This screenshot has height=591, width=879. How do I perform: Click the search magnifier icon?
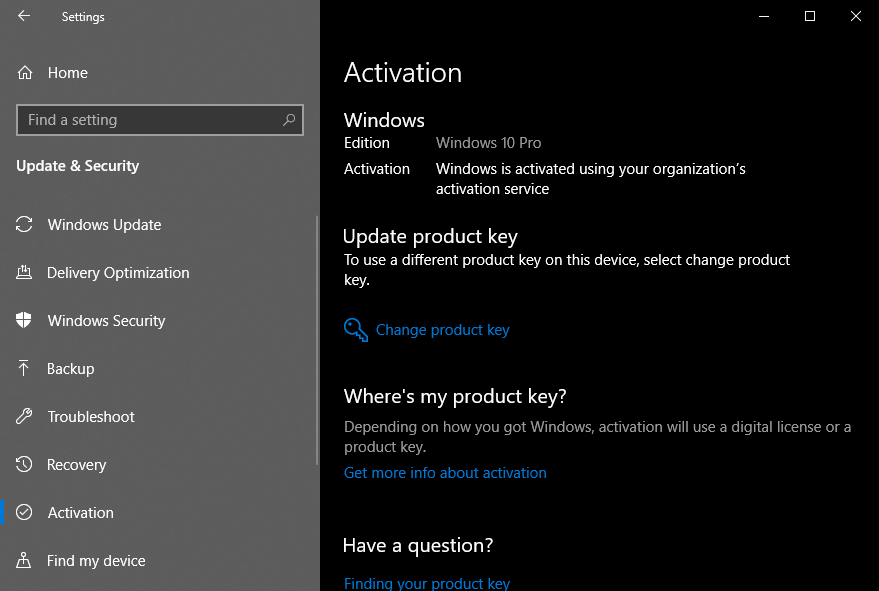click(289, 119)
